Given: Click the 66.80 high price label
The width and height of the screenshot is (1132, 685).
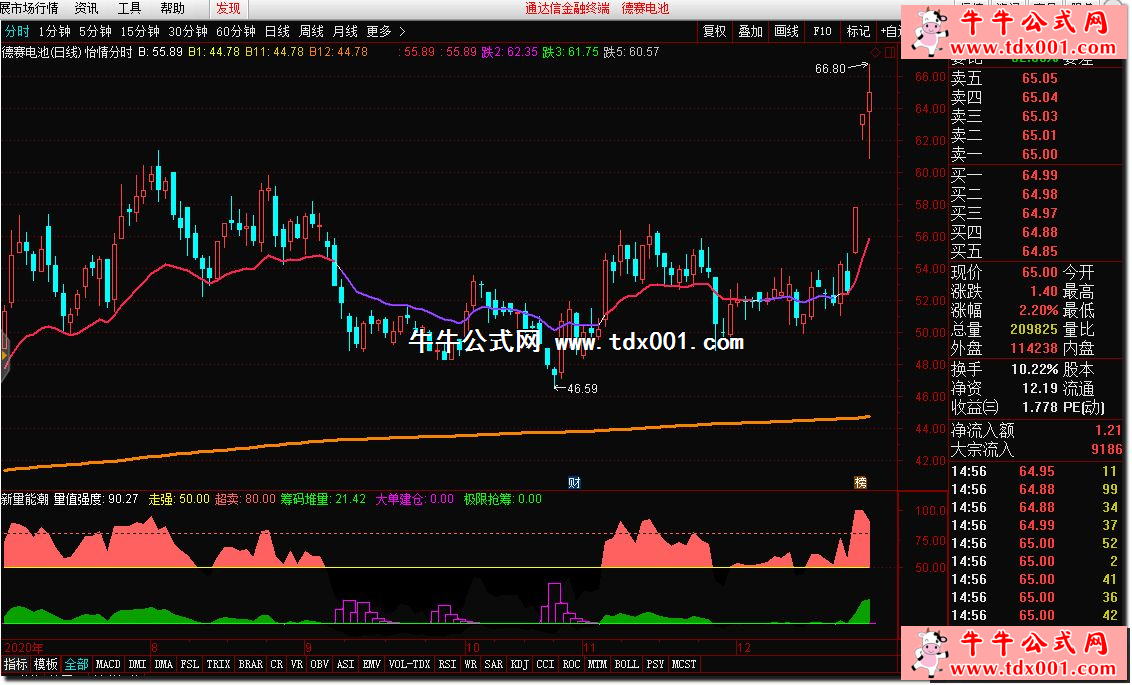Looking at the screenshot, I should (x=830, y=69).
